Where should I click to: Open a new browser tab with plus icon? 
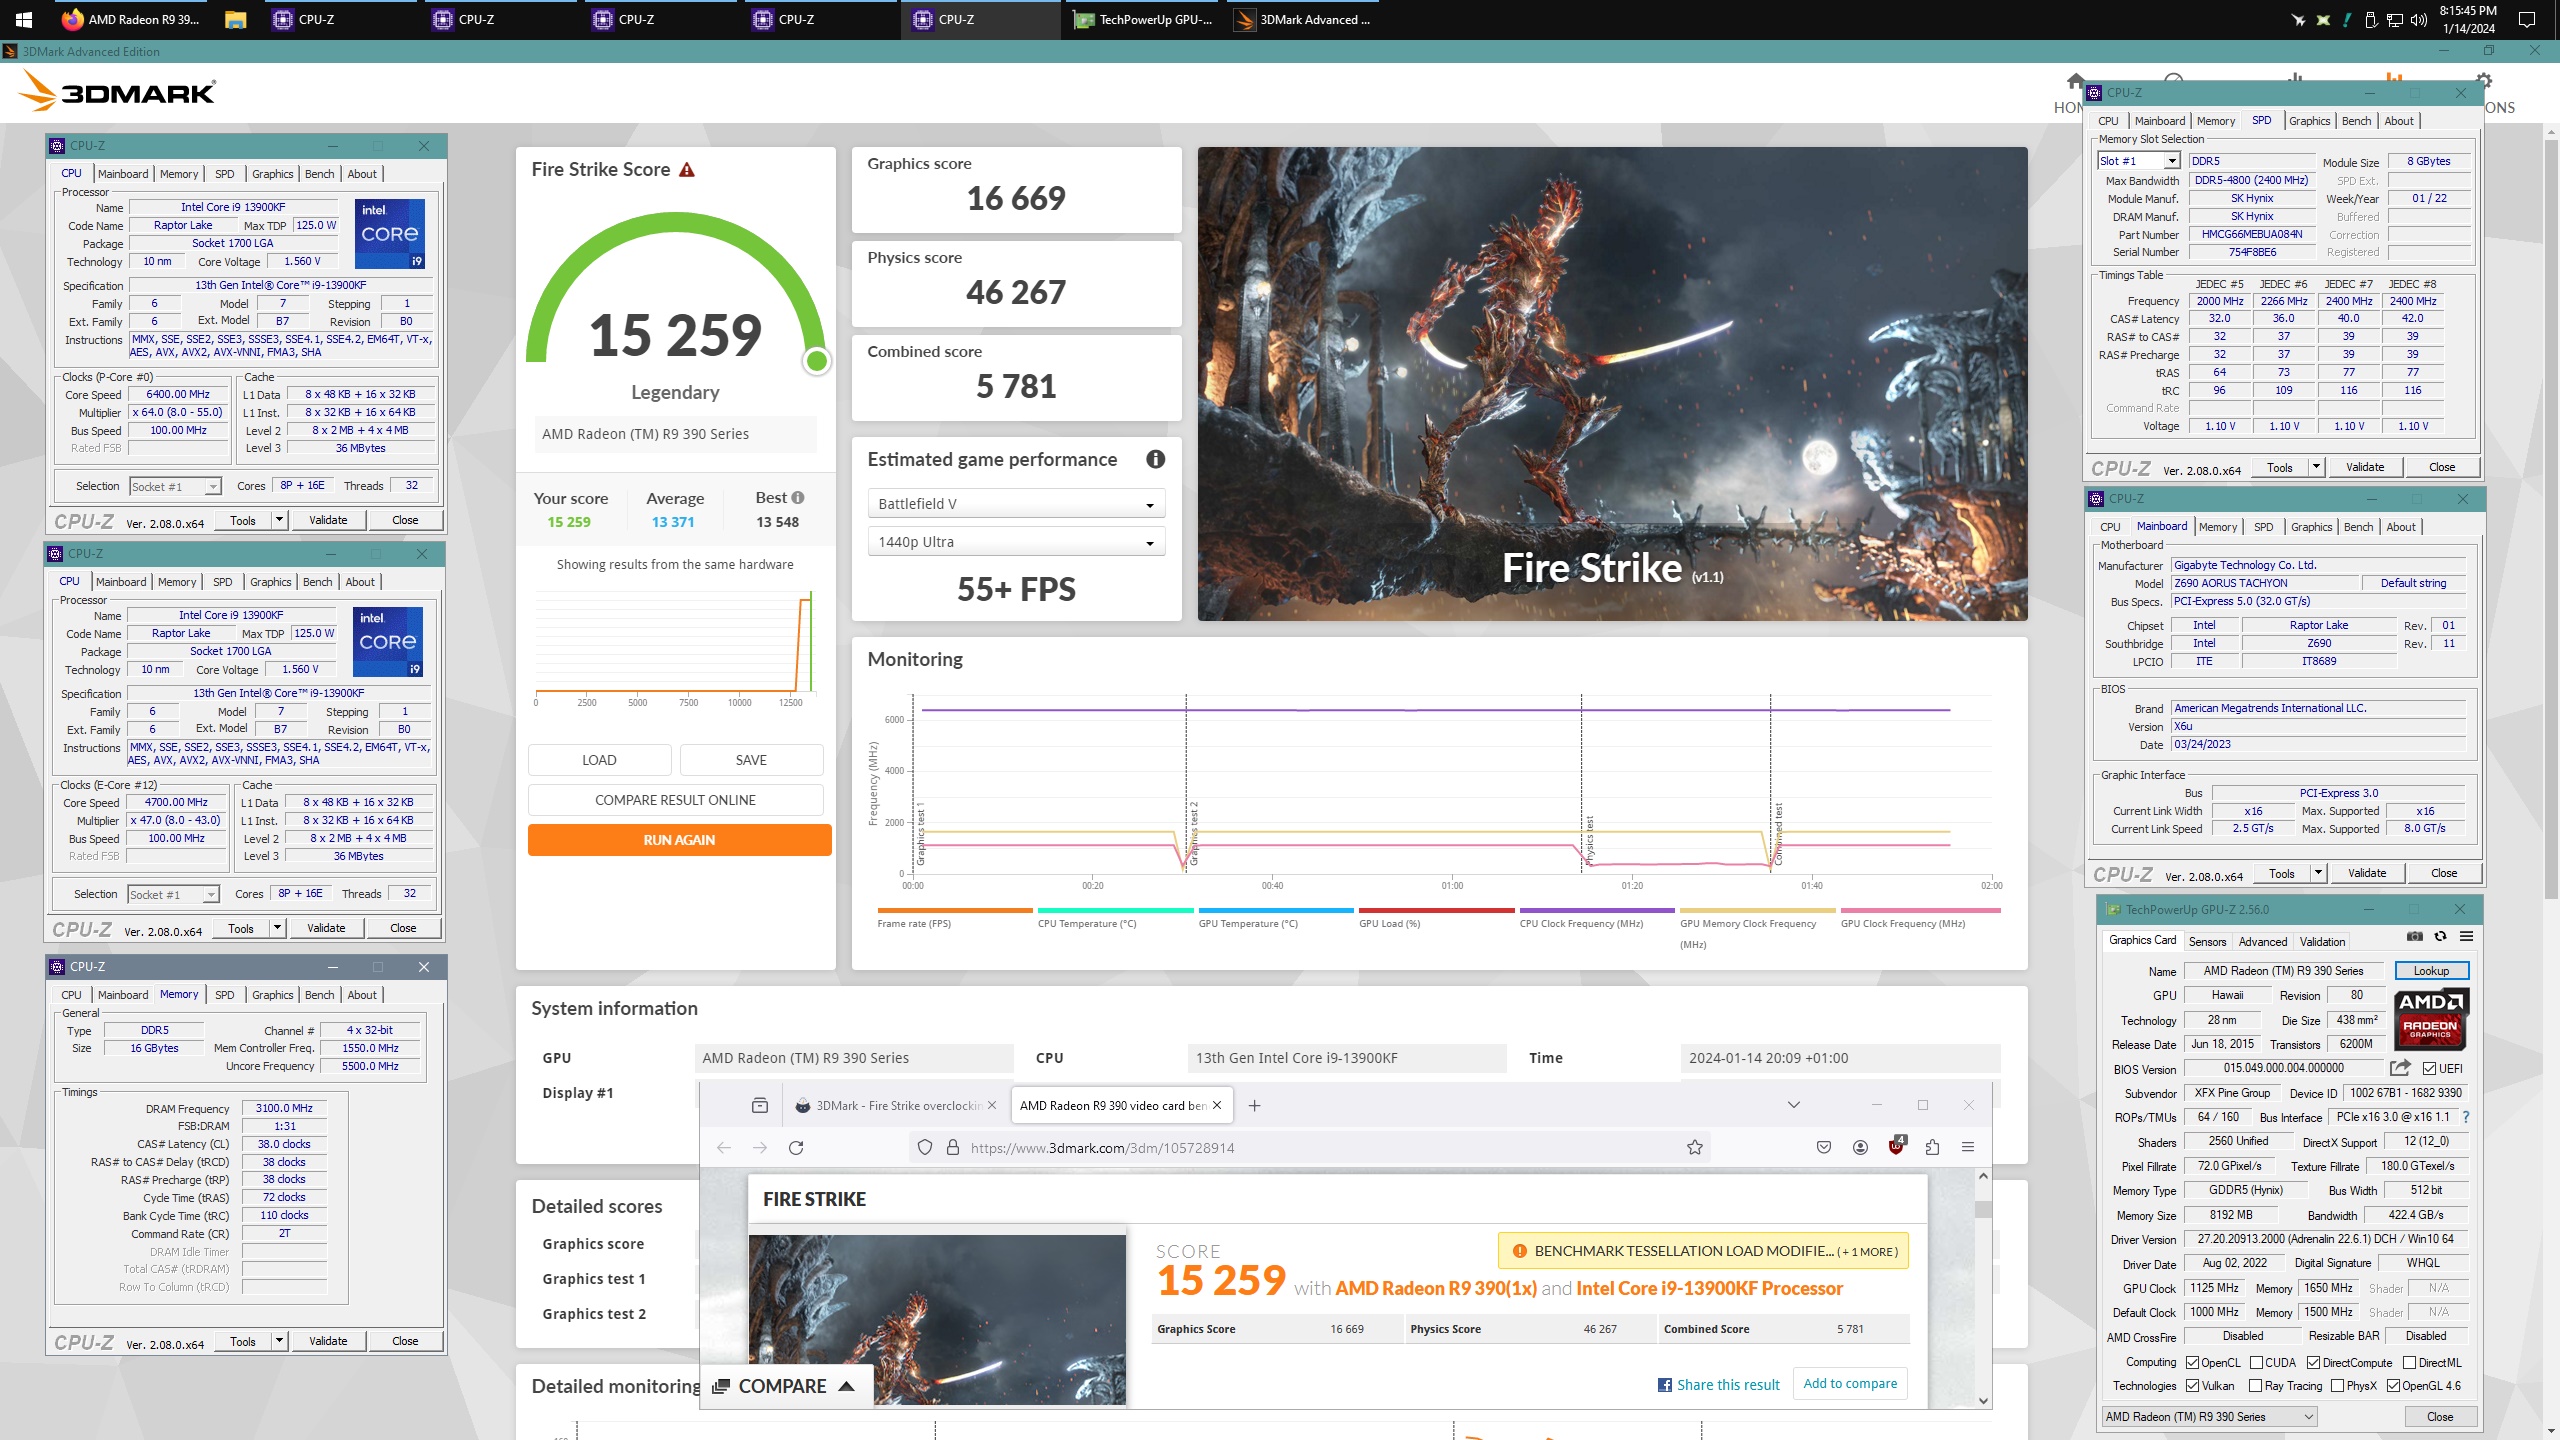1254,1105
